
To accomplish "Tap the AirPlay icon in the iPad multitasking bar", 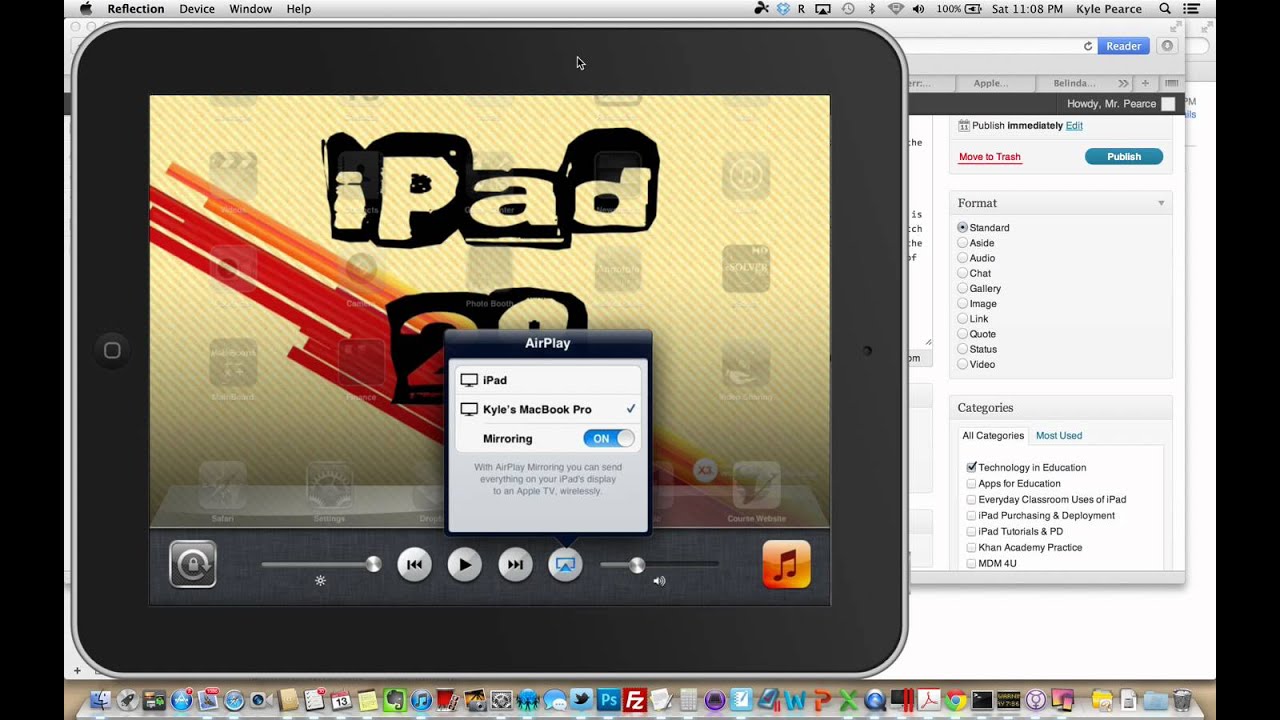I will 565,565.
